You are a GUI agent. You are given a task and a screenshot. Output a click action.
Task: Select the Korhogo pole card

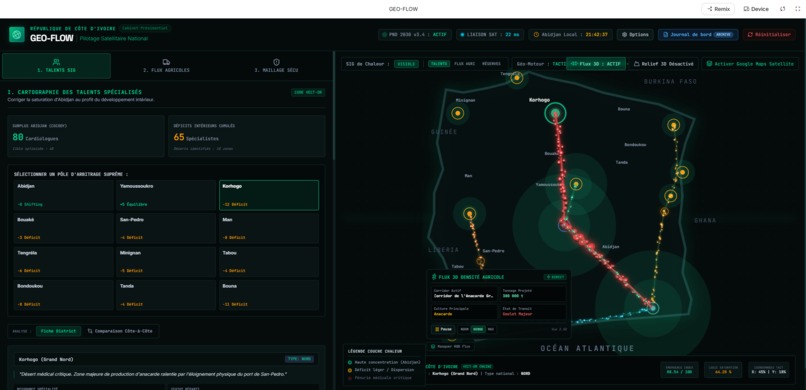tap(269, 195)
